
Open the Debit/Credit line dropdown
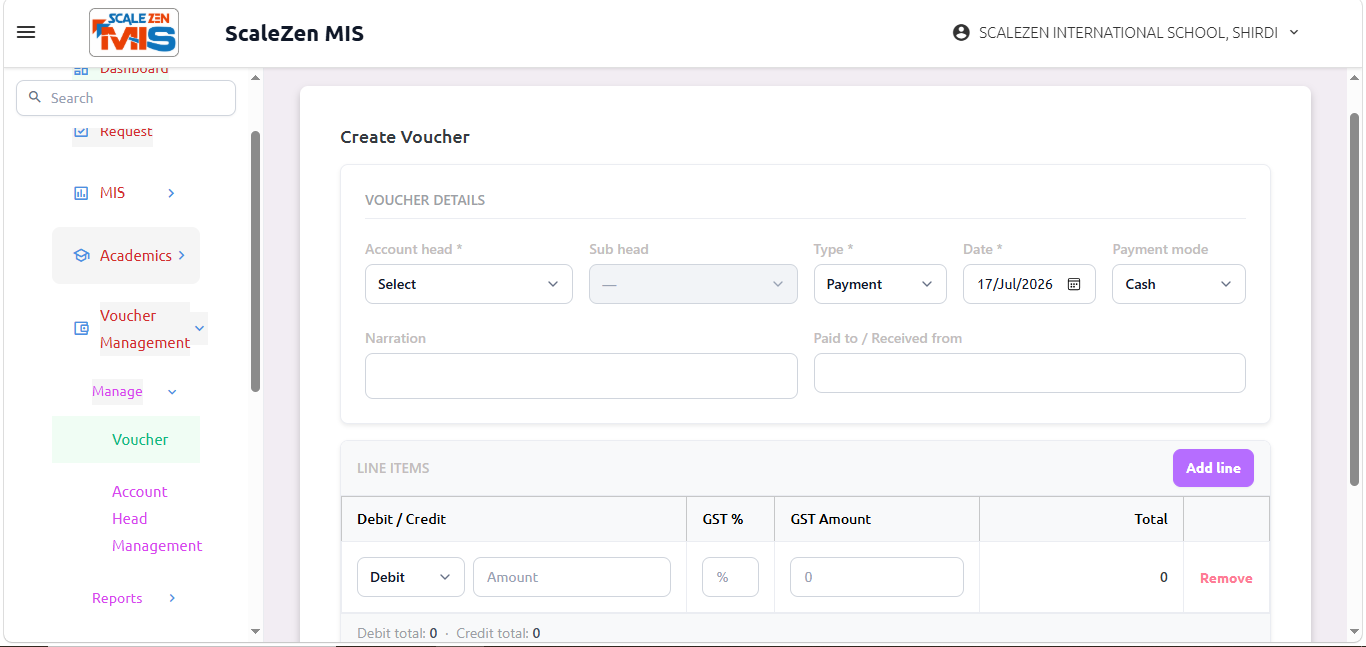[x=411, y=577]
